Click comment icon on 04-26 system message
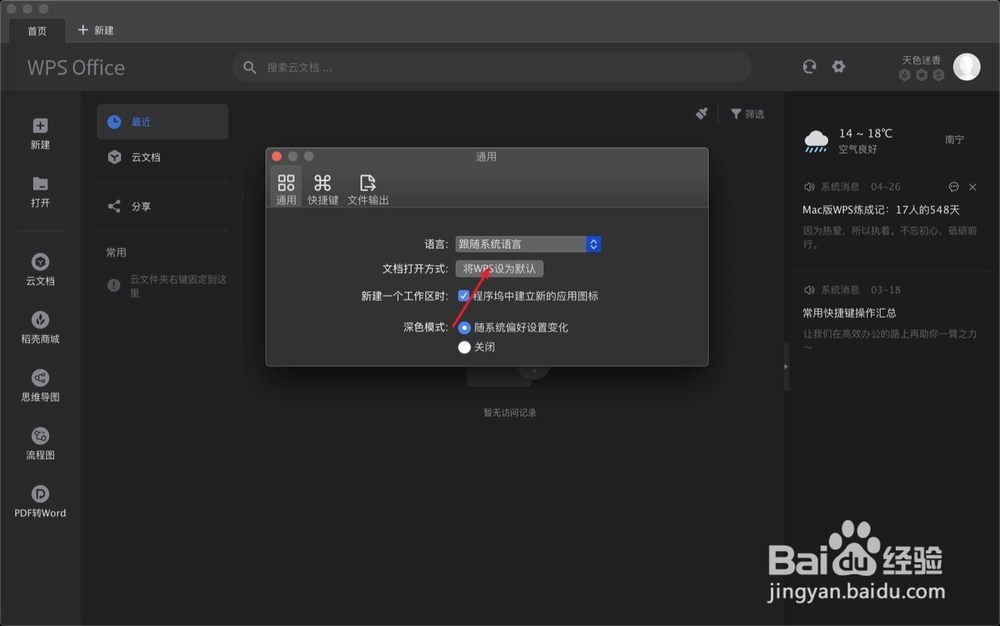The height and width of the screenshot is (626, 1000). pyautogui.click(x=953, y=187)
